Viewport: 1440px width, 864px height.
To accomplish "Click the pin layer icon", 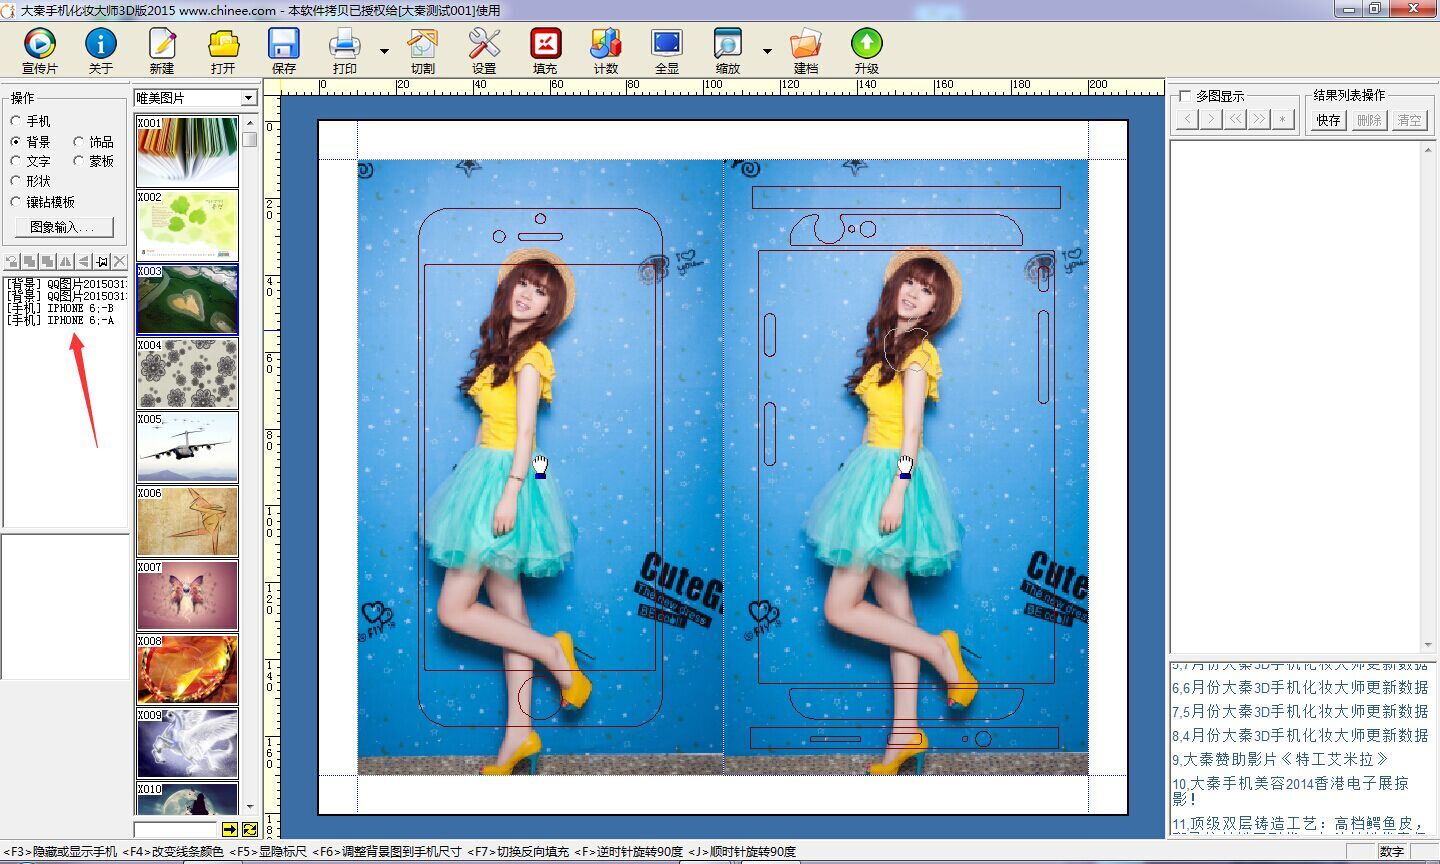I will pos(102,262).
